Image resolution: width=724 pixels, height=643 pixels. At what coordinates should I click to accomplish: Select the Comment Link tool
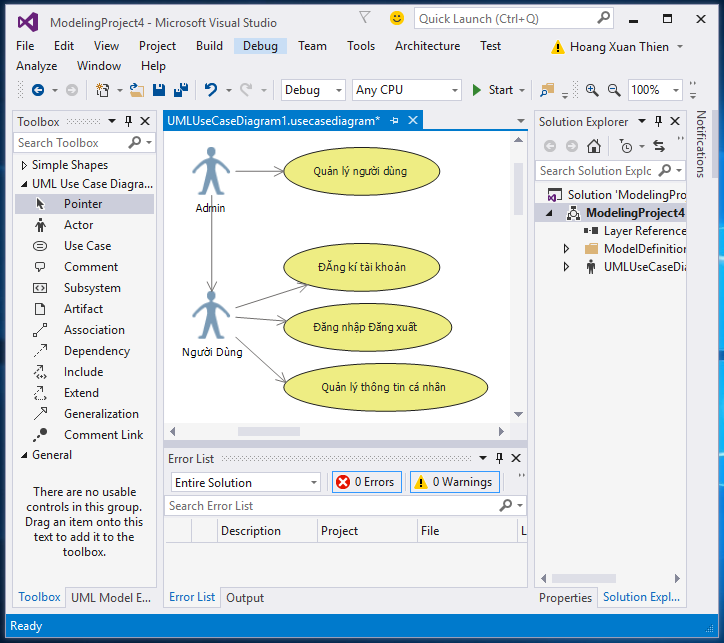pyautogui.click(x=103, y=435)
